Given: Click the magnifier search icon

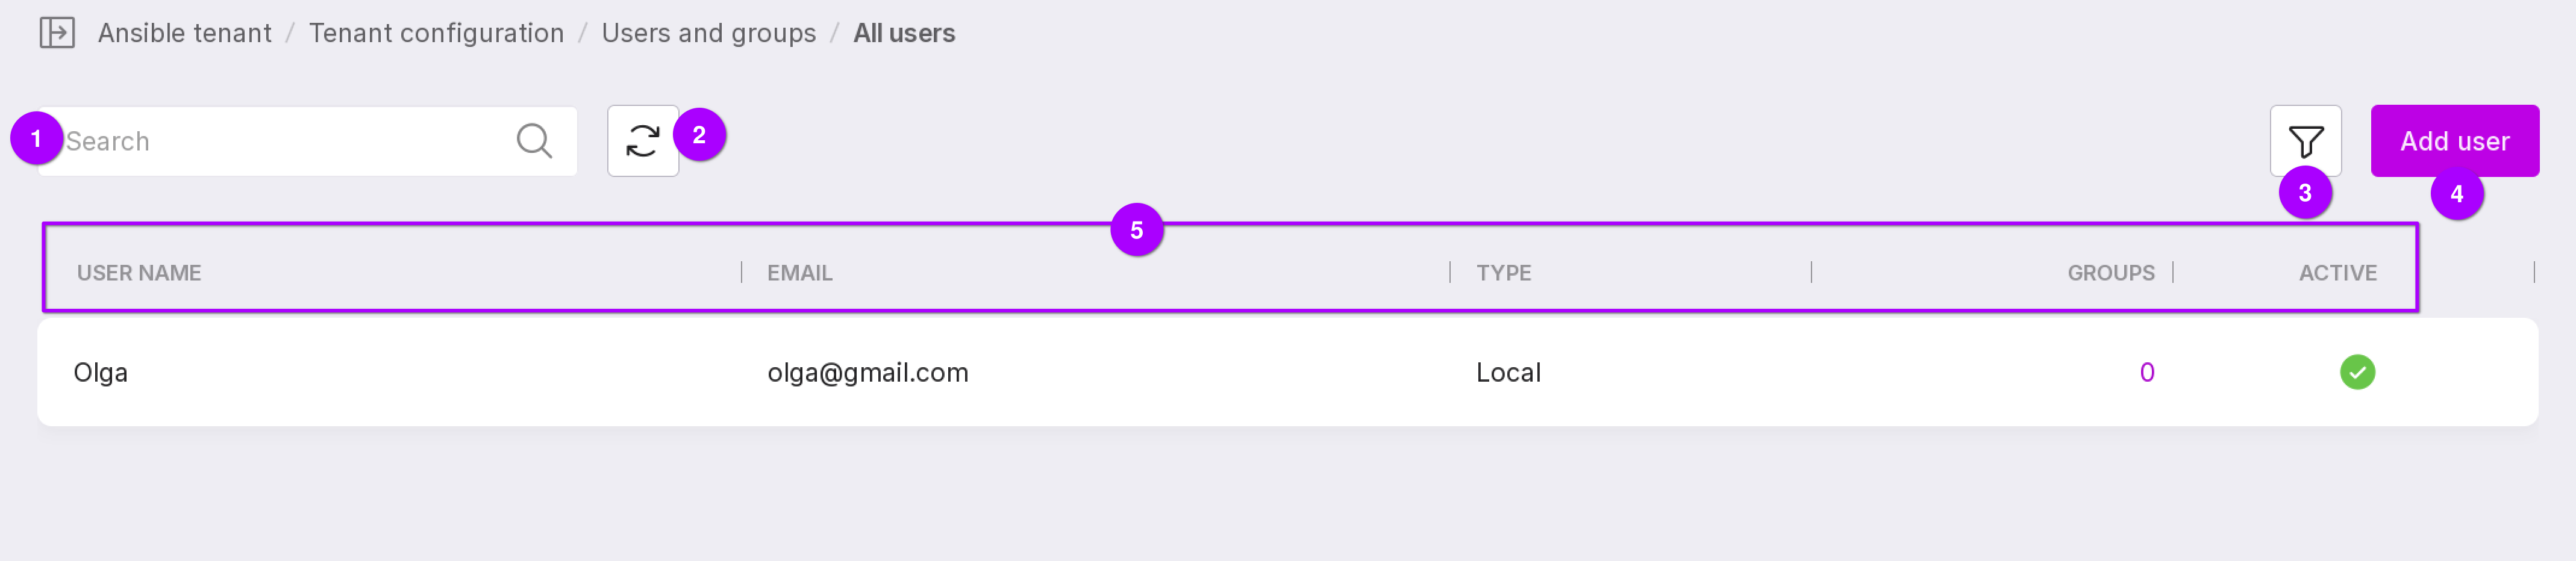Looking at the screenshot, I should point(534,141).
